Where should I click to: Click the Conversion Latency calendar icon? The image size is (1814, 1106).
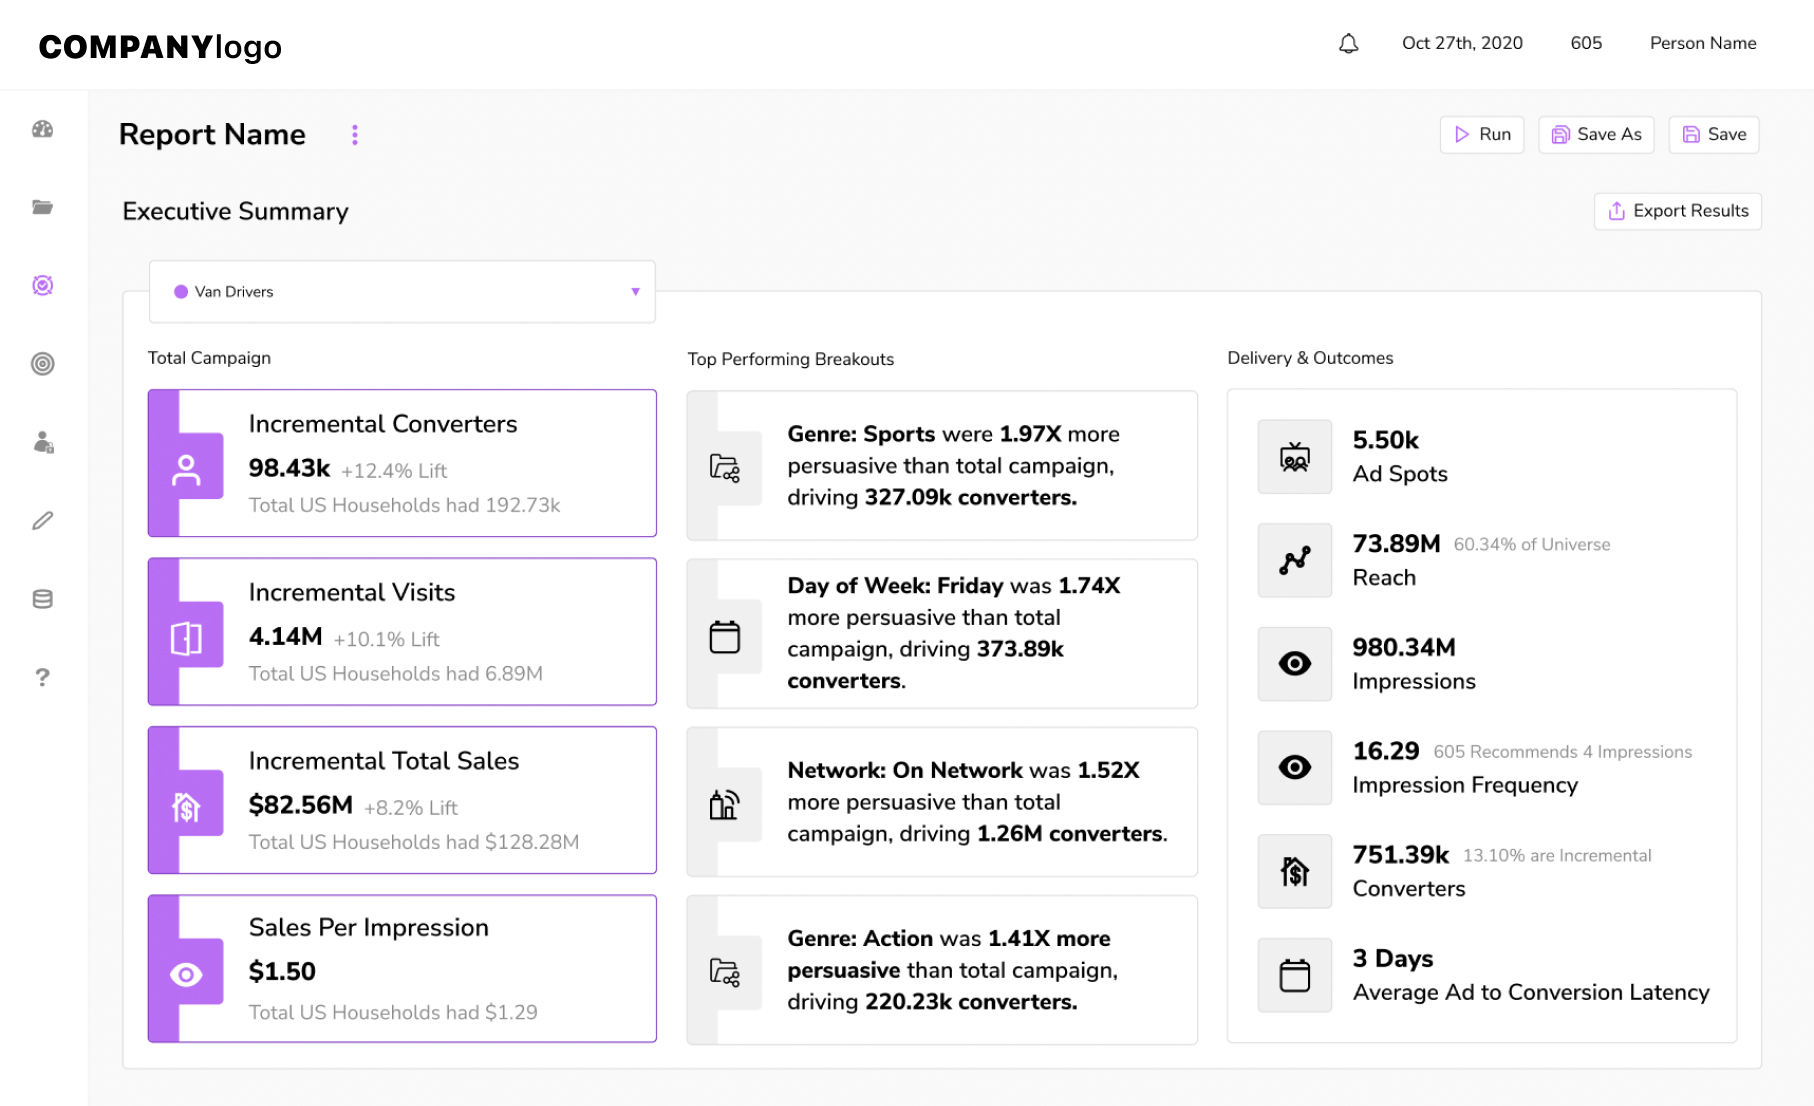coord(1295,975)
